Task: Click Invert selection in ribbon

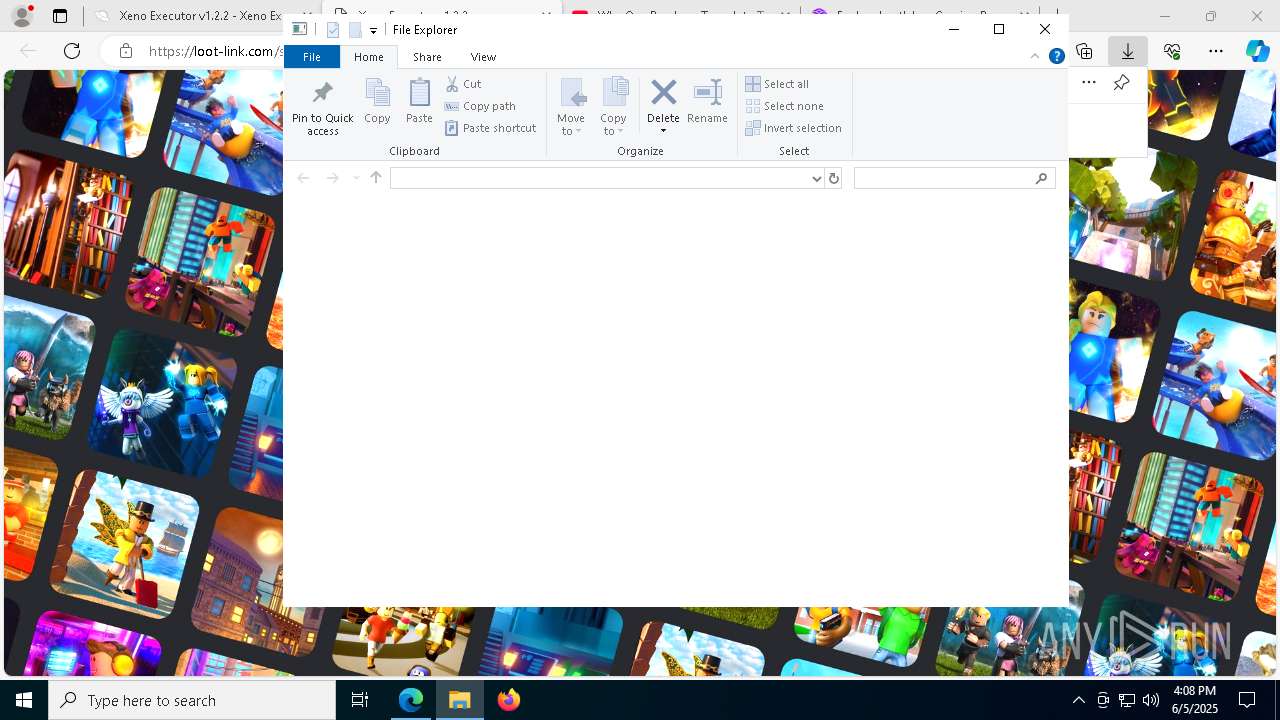Action: tap(794, 128)
